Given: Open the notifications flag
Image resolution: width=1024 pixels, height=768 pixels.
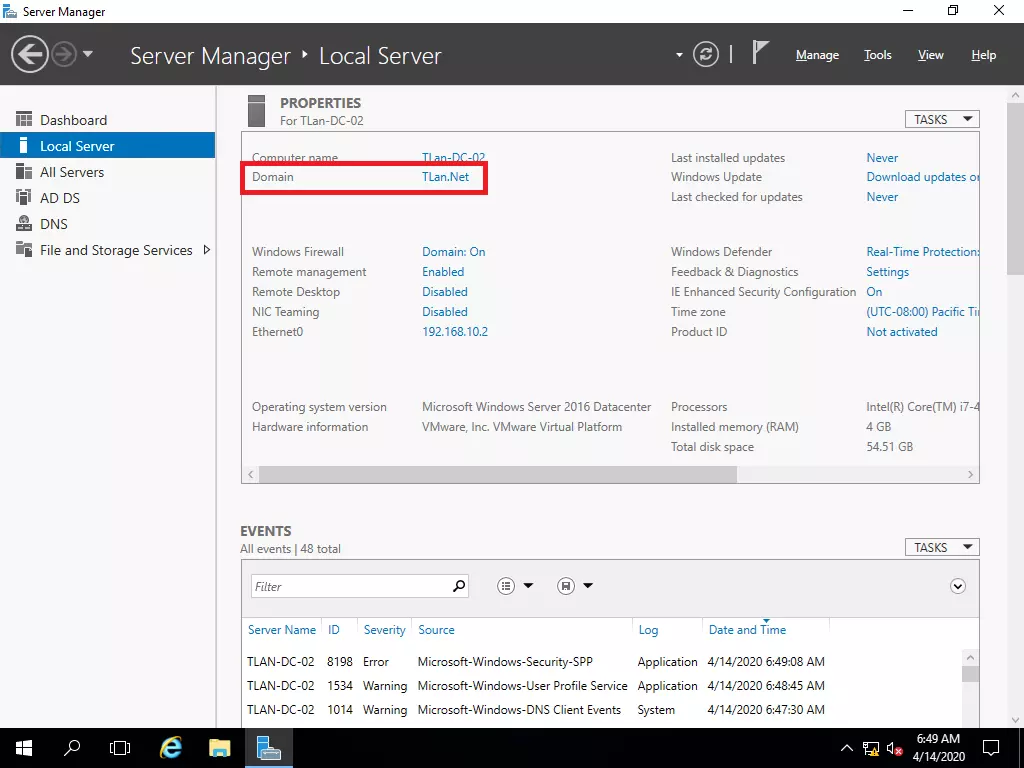Looking at the screenshot, I should 760,52.
